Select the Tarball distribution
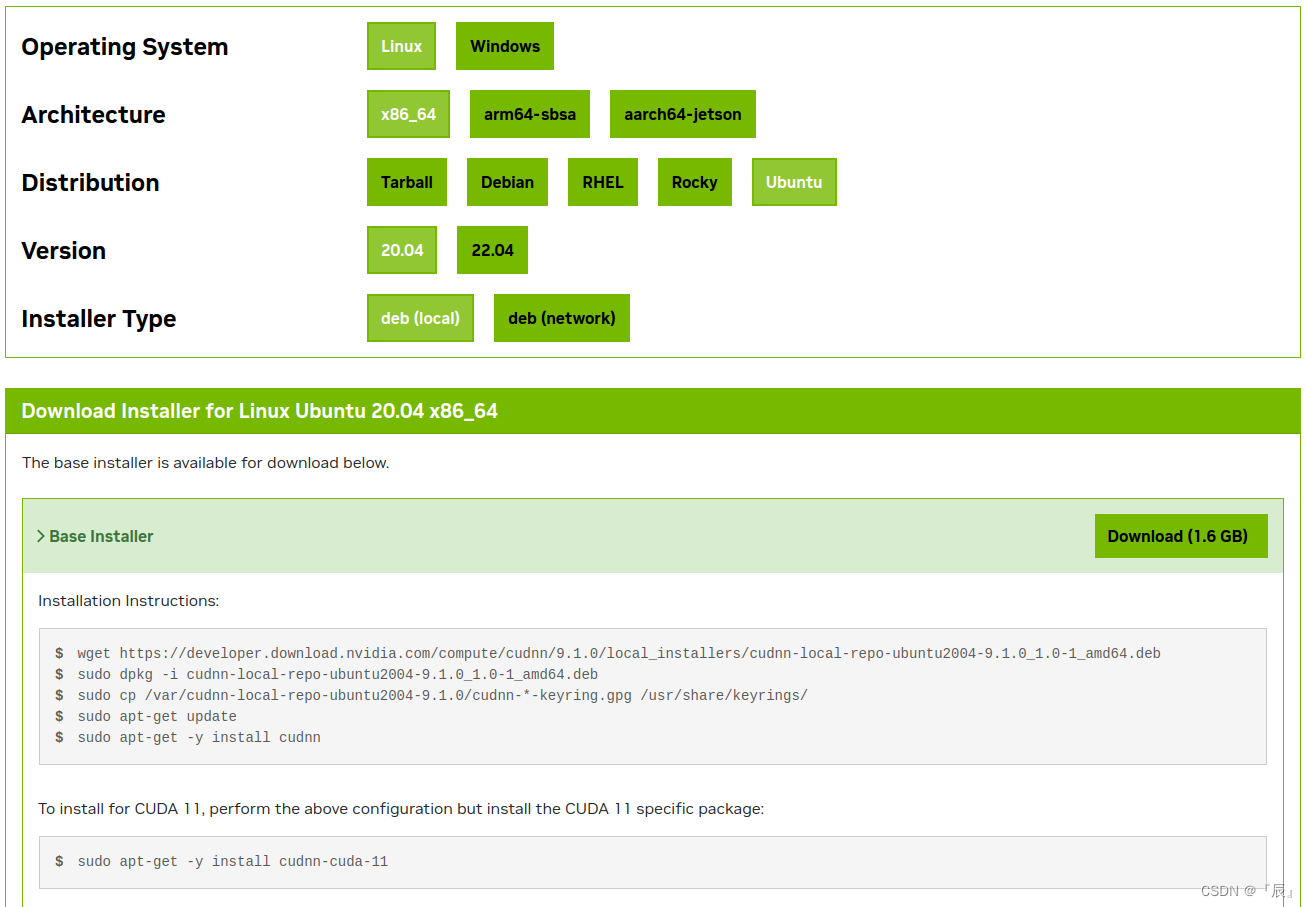The image size is (1307, 907). click(406, 181)
